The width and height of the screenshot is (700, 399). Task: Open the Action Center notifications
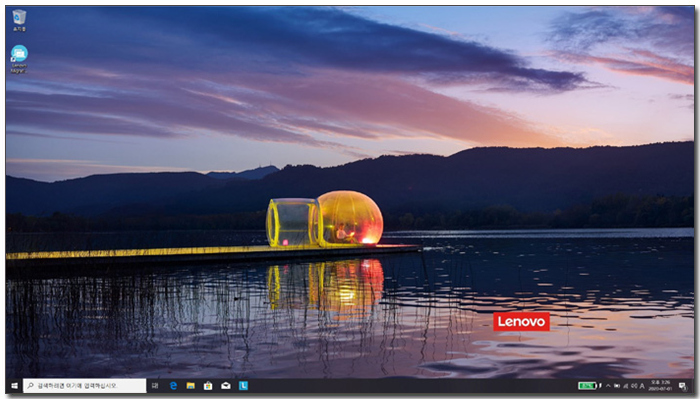(683, 386)
